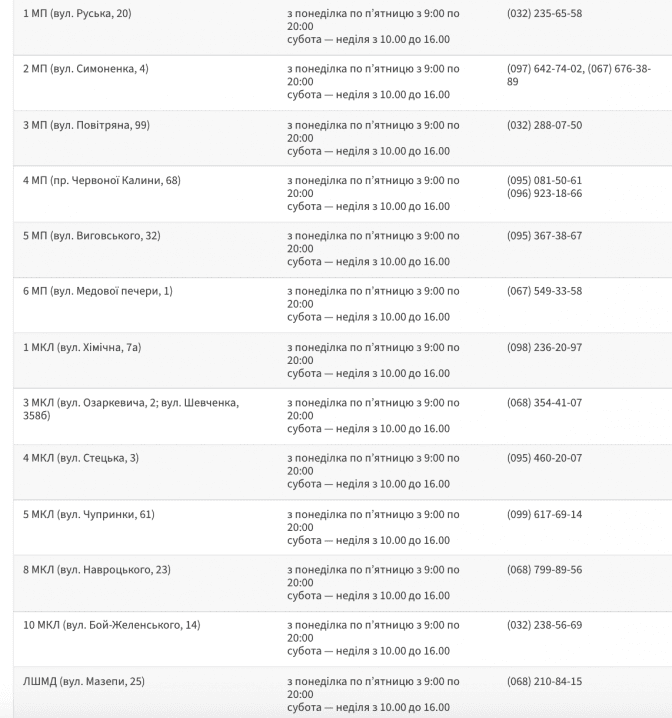Viewport: 672px width, 718px height.
Task: Select 6 МП (вул. Медової печери, 1)
Action: pyautogui.click(x=97, y=291)
